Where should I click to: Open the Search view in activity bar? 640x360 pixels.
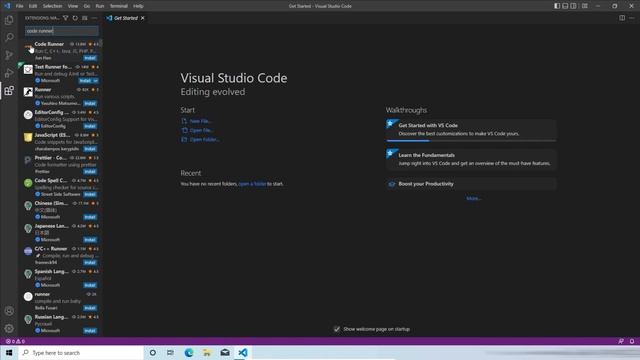point(9,38)
